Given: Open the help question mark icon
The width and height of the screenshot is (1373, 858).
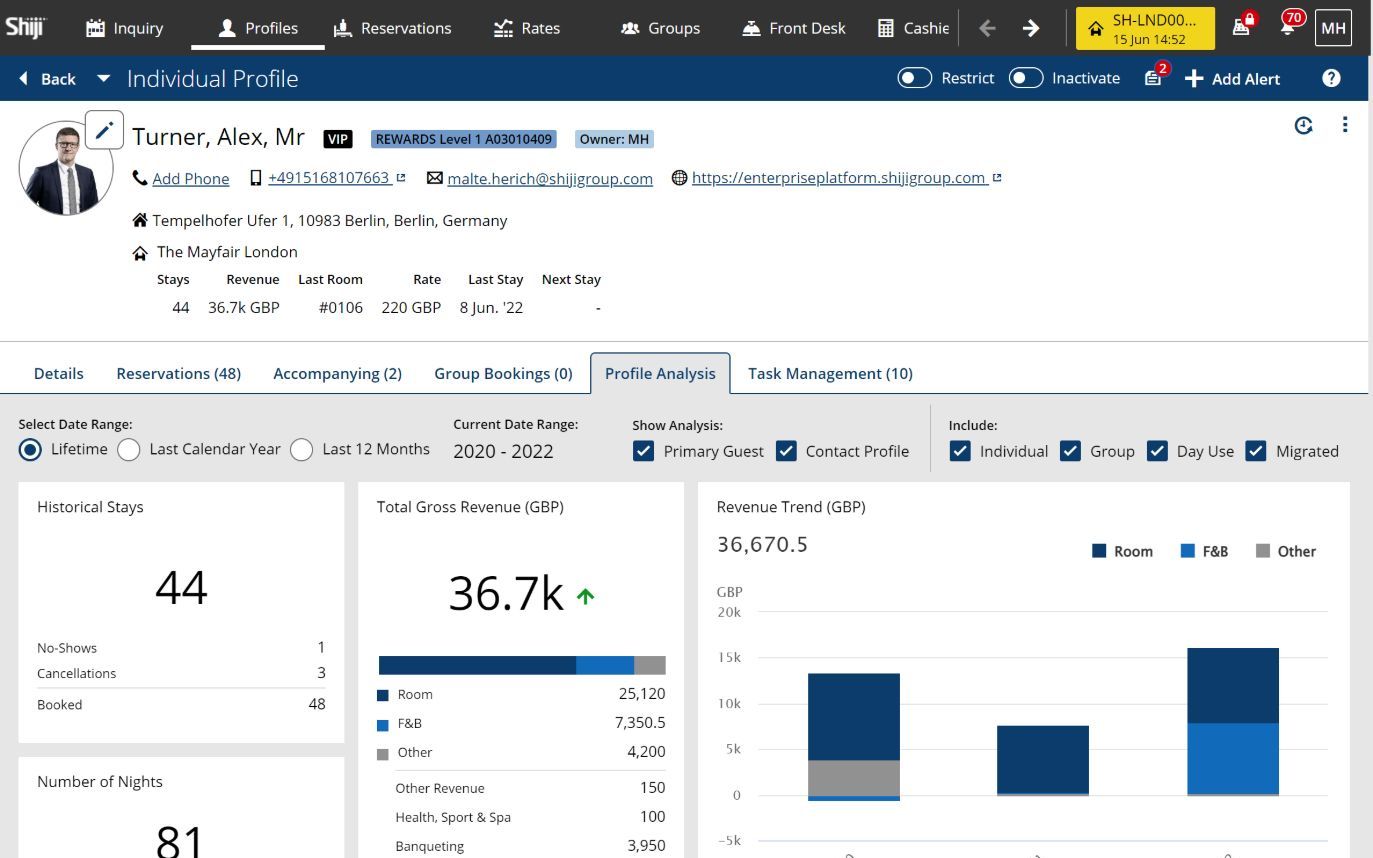Looking at the screenshot, I should click(1331, 78).
